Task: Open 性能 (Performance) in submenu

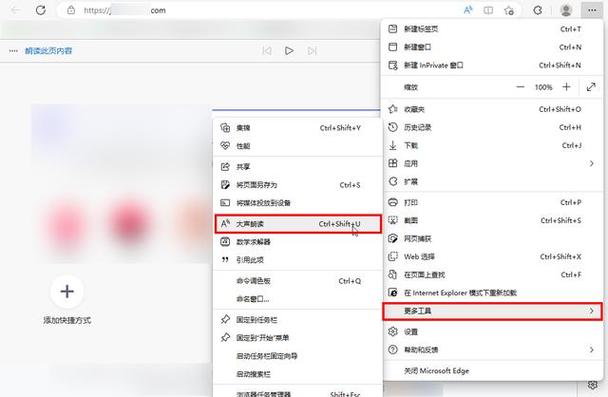Action: click(298, 146)
